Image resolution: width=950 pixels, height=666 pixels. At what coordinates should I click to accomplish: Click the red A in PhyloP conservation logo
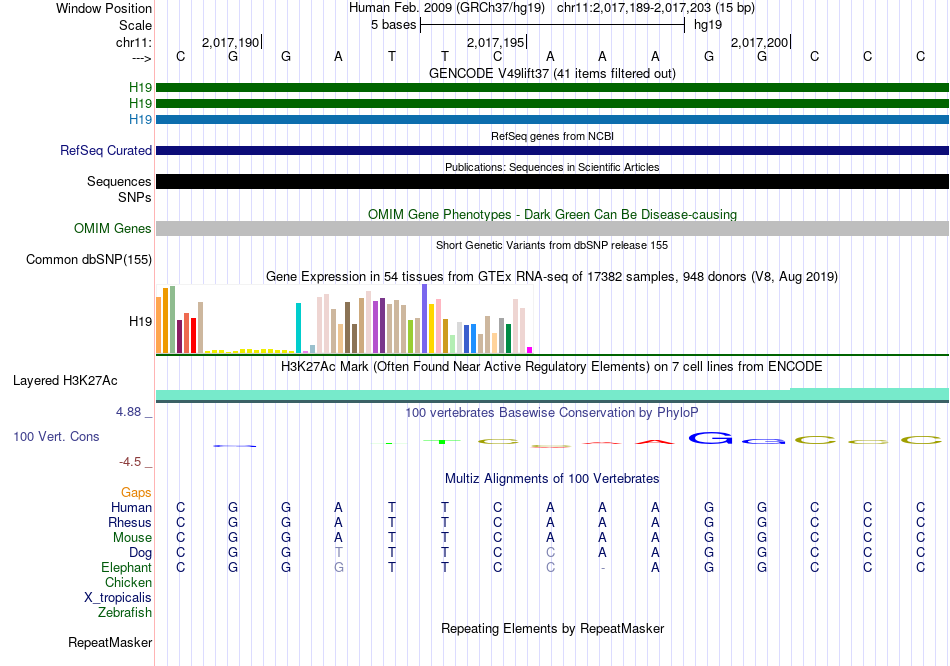pyautogui.click(x=655, y=442)
